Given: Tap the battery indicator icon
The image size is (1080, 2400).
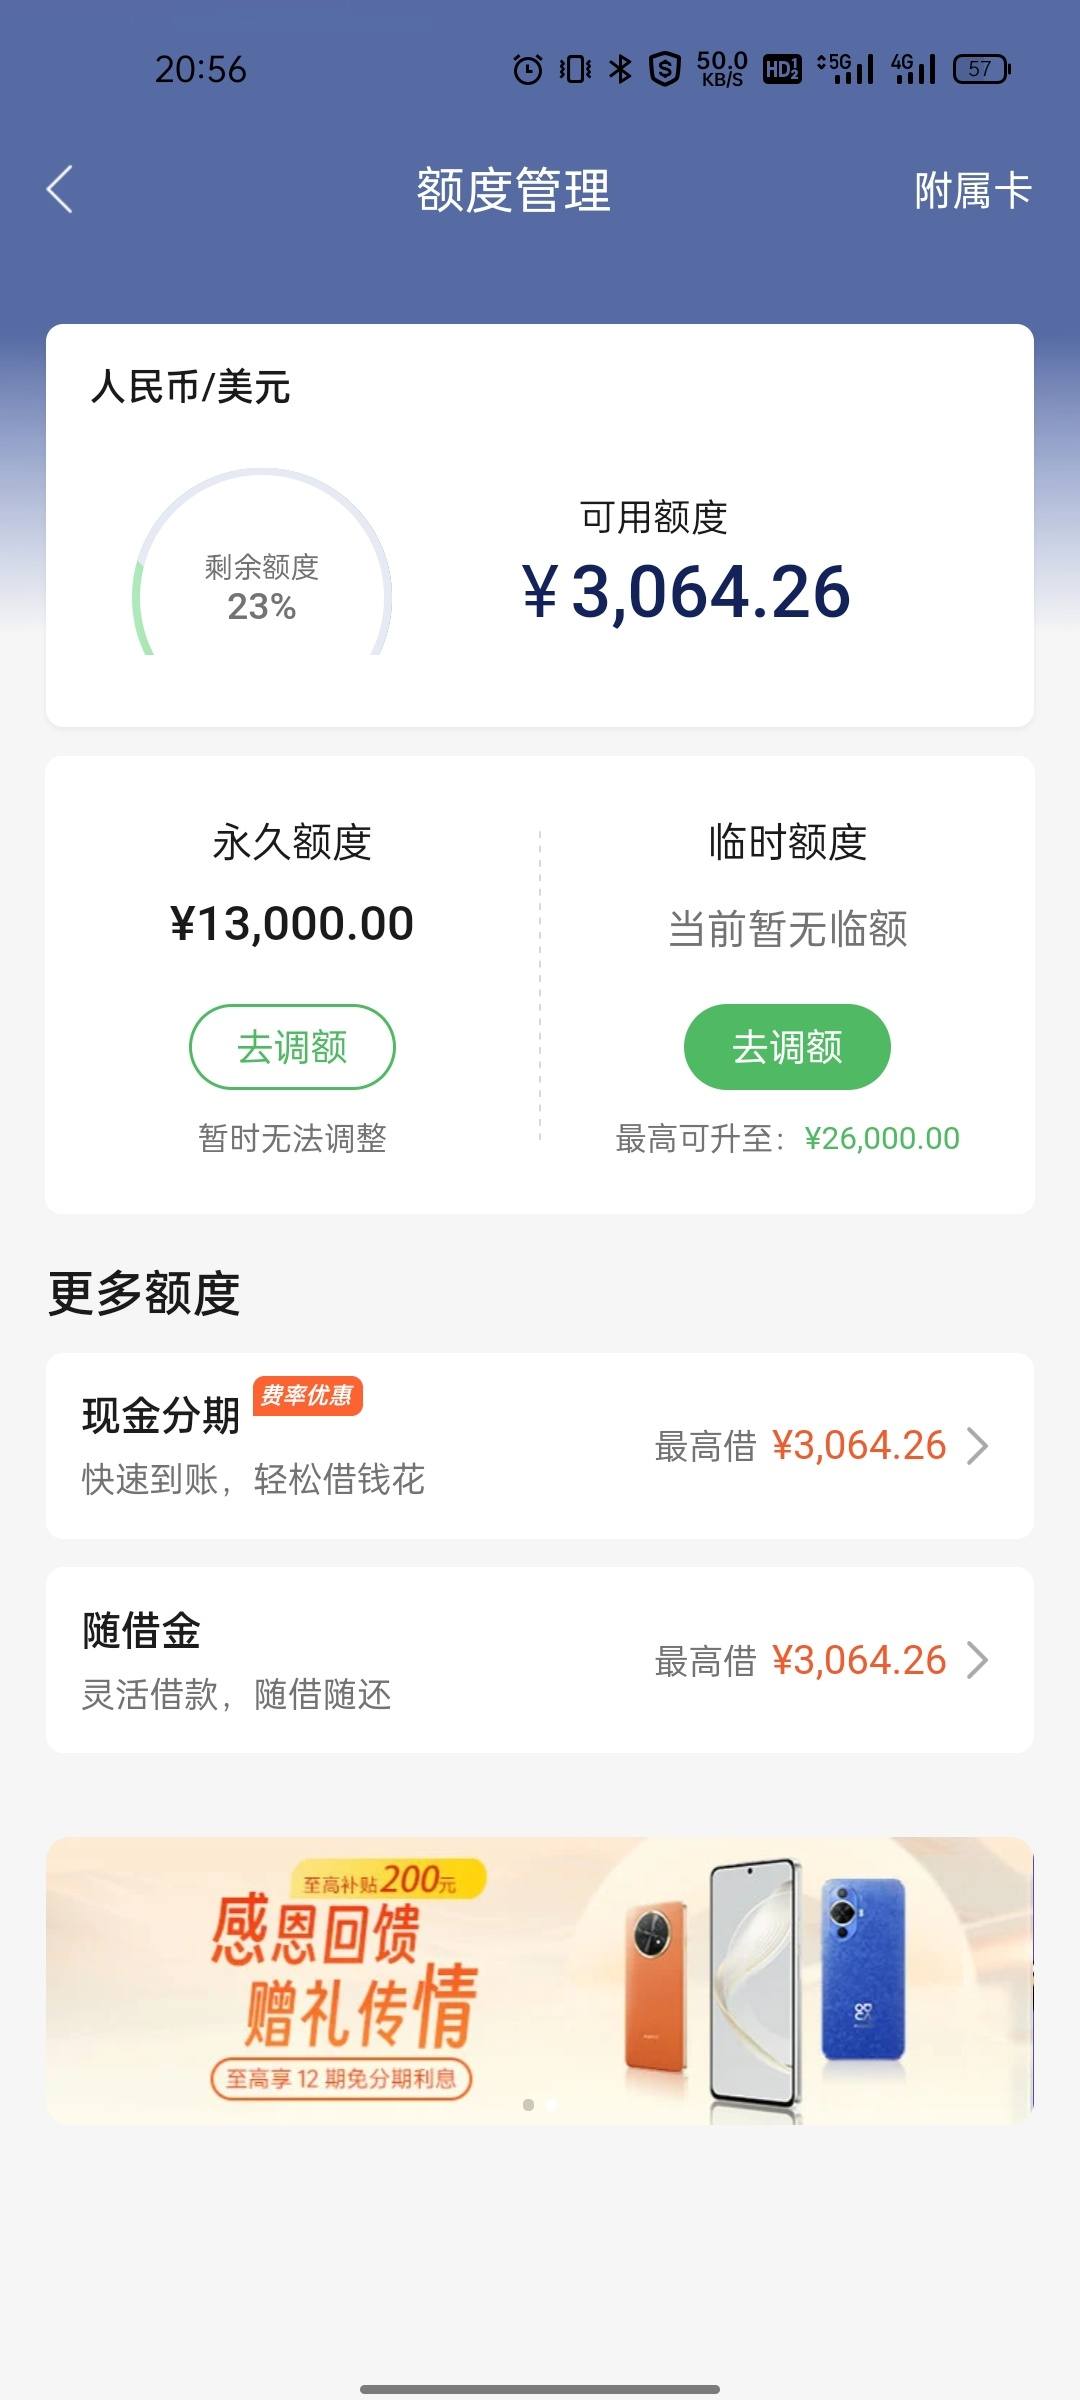Looking at the screenshot, I should tap(982, 69).
